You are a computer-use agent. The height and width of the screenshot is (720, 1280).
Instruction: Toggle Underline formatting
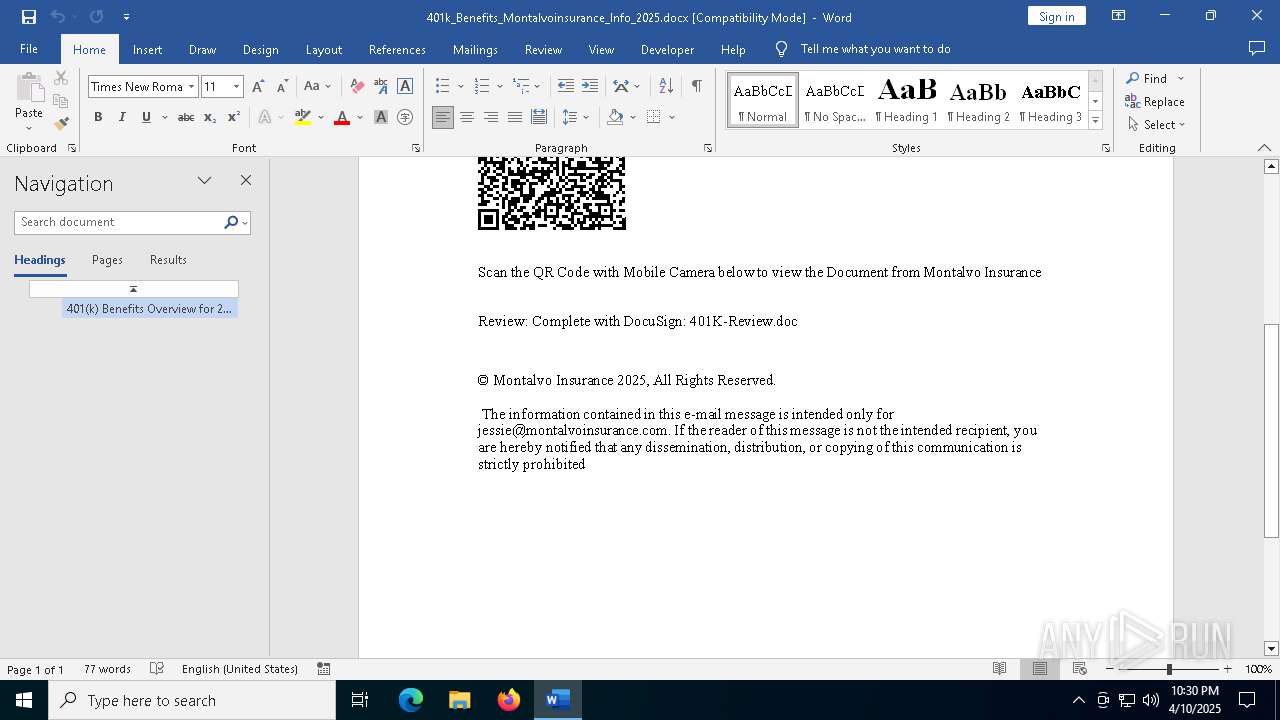146,118
